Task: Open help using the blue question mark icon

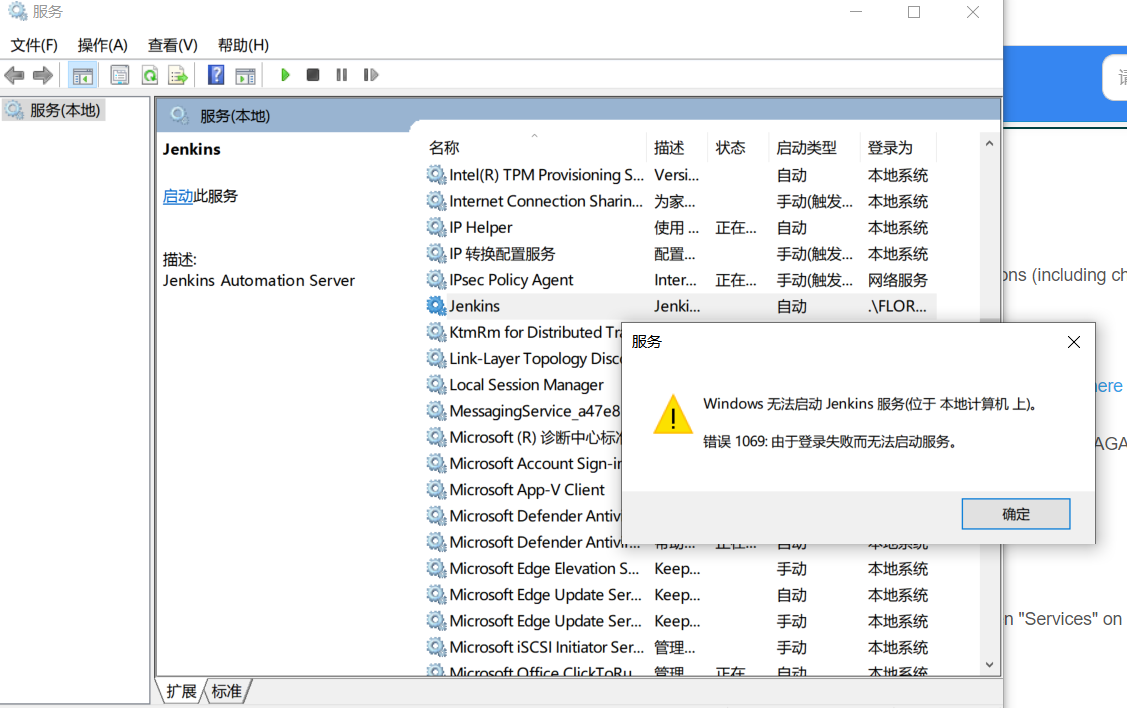Action: pos(215,75)
